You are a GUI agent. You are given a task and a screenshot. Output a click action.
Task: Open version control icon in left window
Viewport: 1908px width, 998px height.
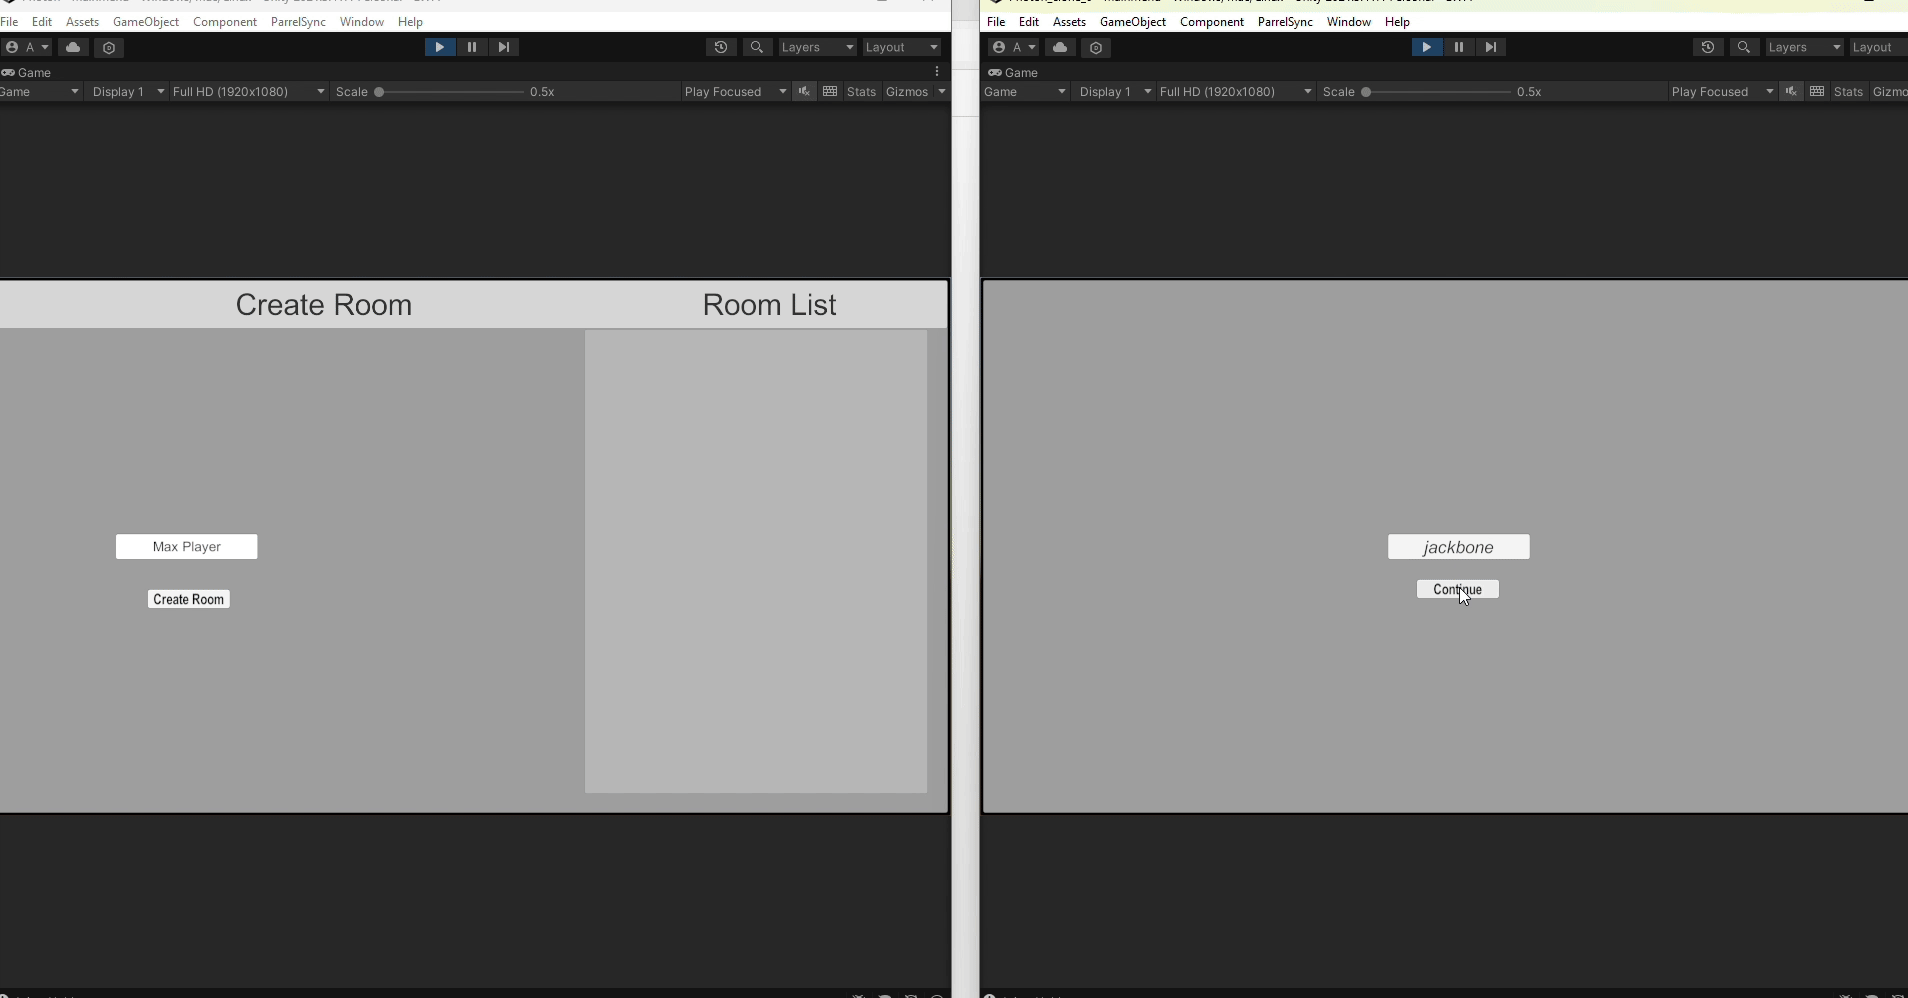point(109,47)
